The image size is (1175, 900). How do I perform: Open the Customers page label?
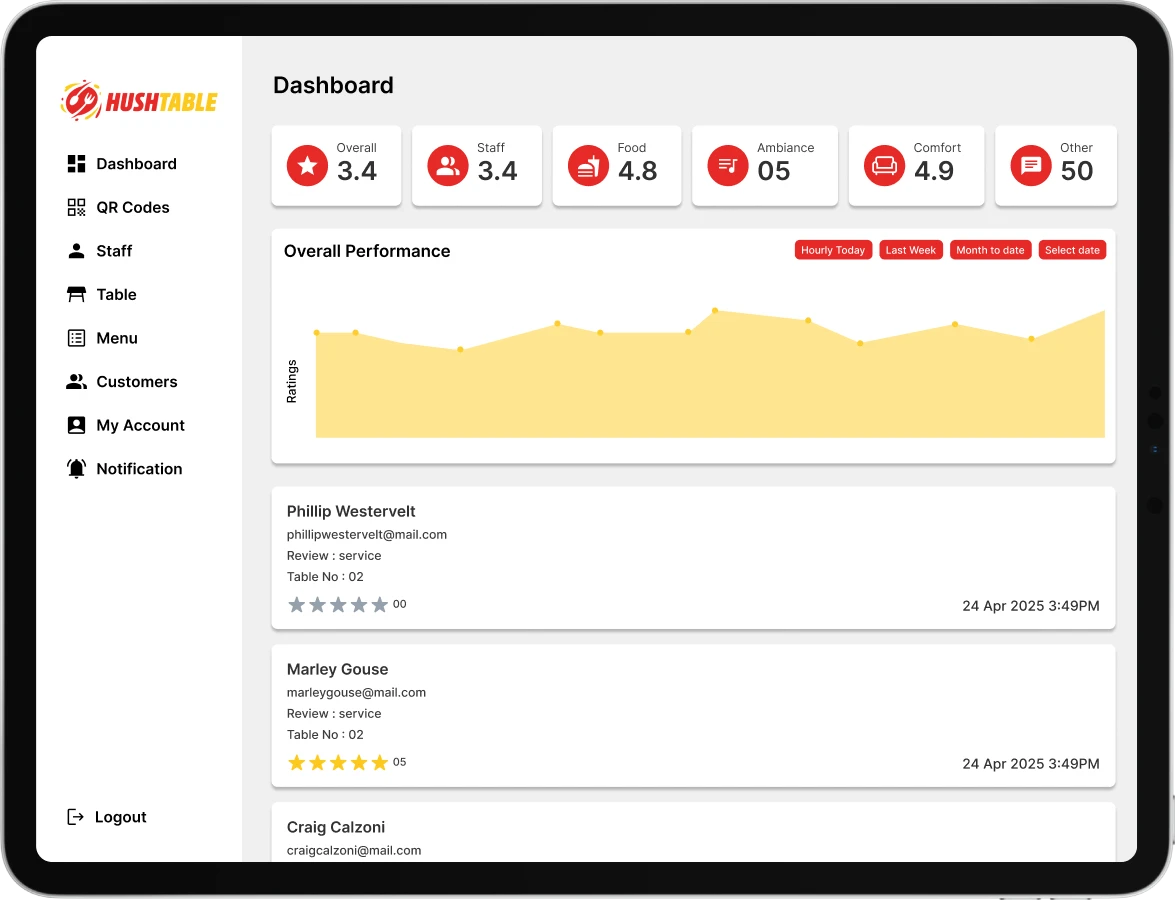[x=137, y=381]
